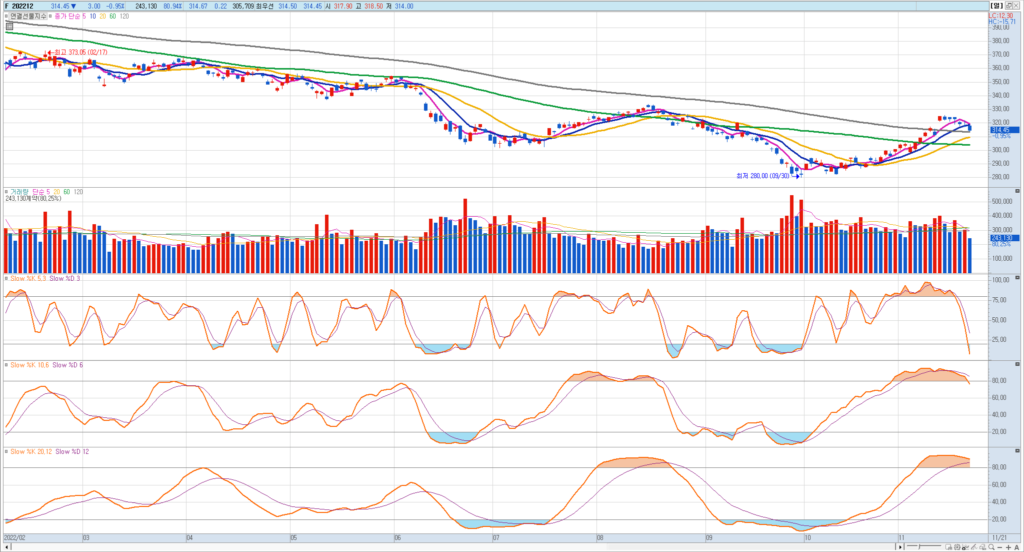
Task: Select the Slow %K 5,3 stochastic label
Action: point(26,277)
